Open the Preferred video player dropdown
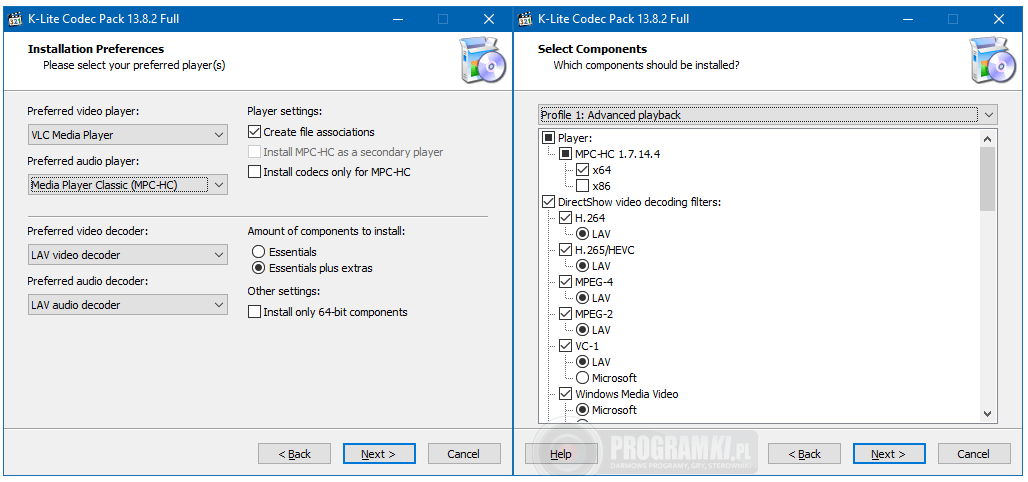This screenshot has width=1028, height=482. click(x=128, y=135)
